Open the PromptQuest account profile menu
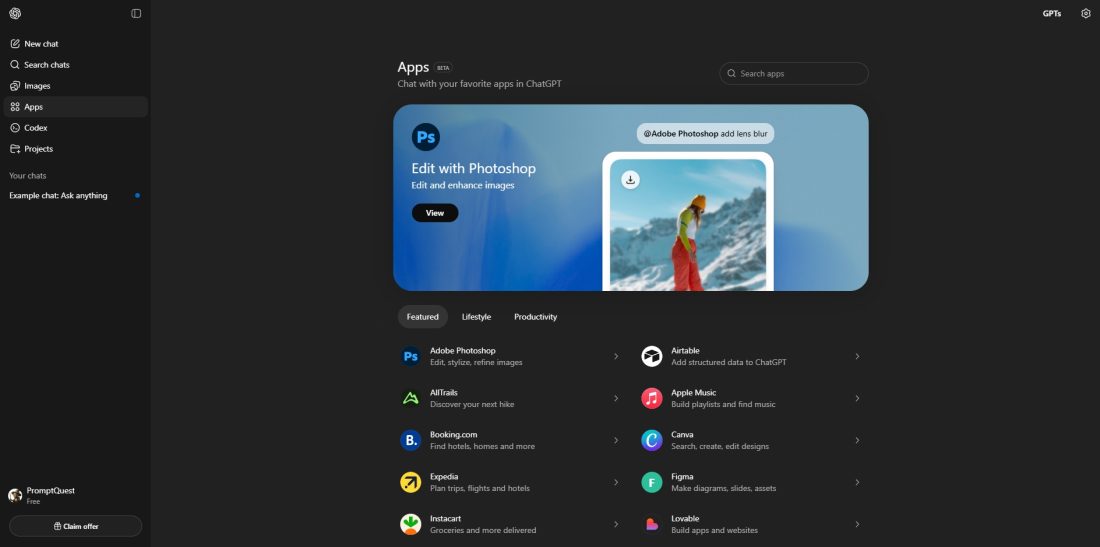 (50, 495)
